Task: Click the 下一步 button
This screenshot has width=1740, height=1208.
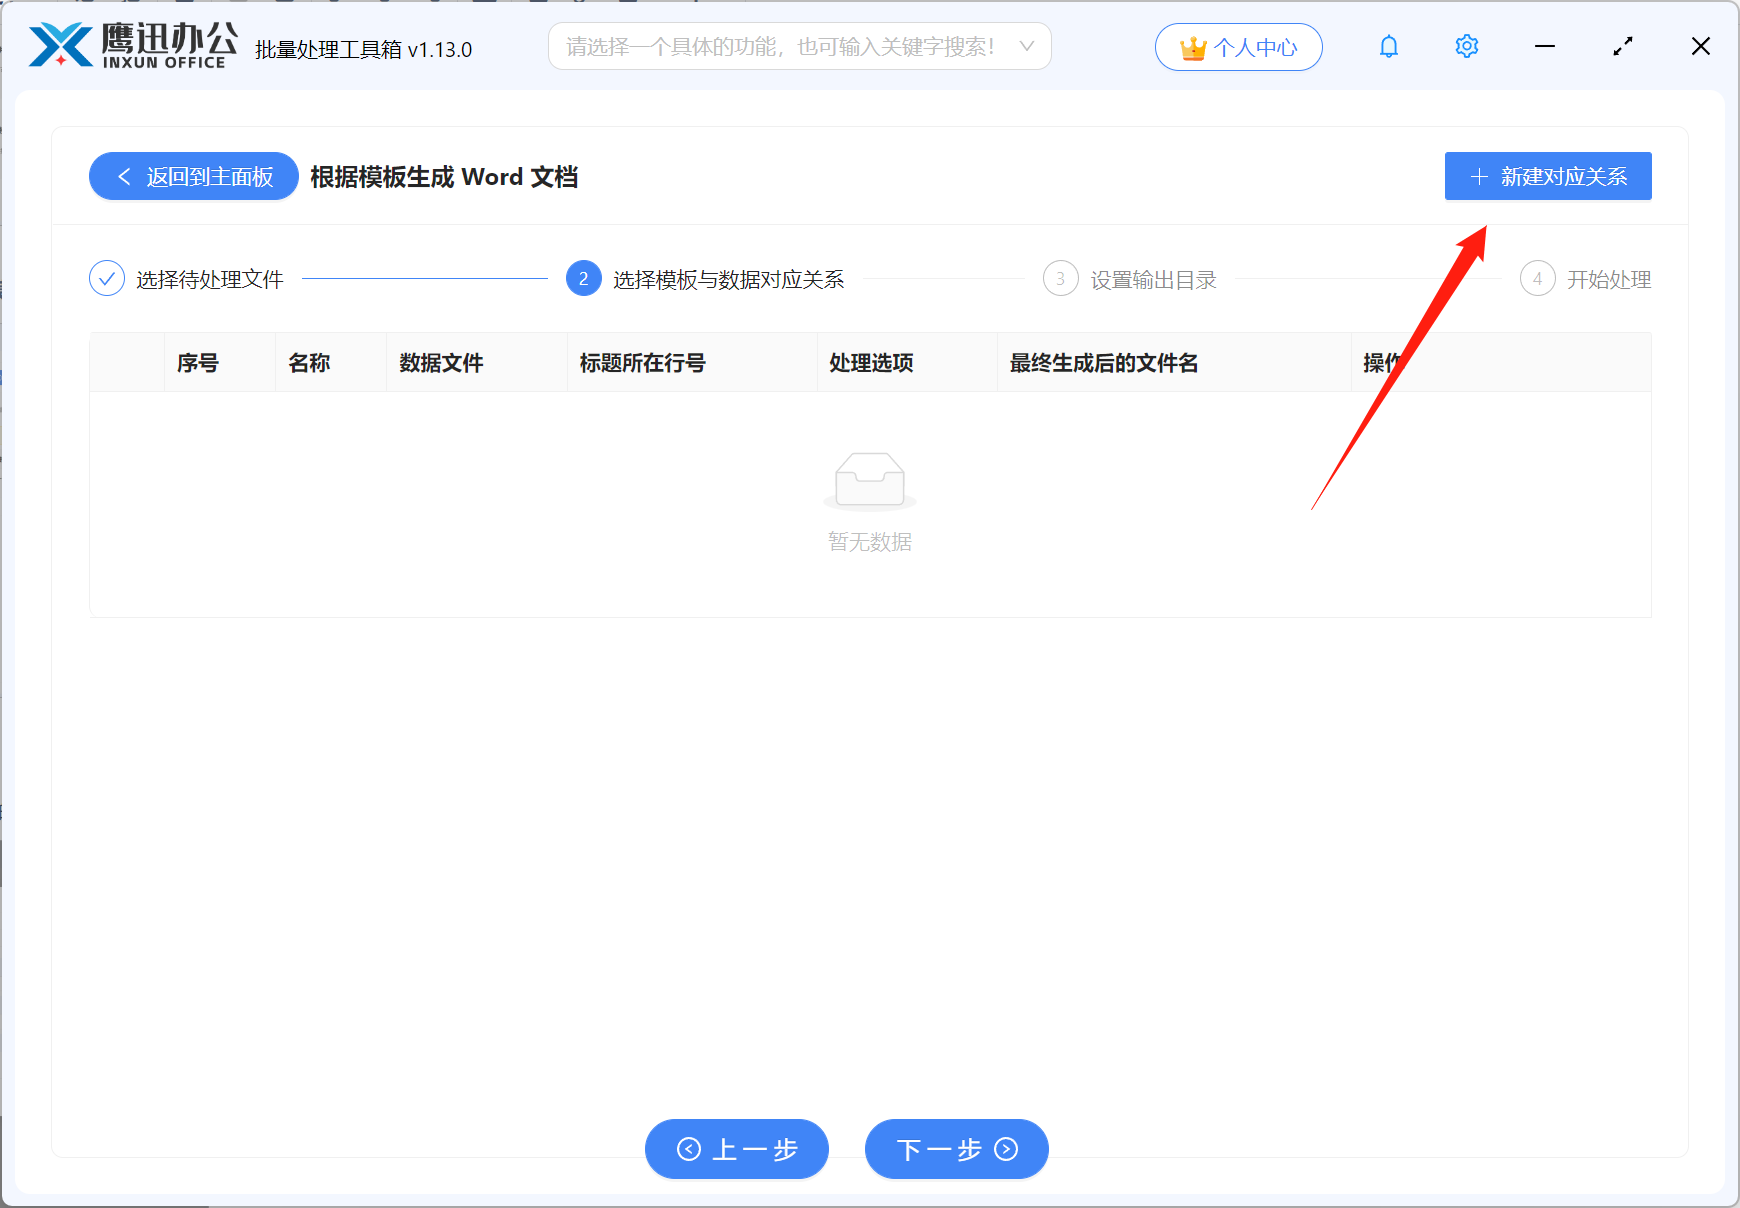Action: 955,1149
